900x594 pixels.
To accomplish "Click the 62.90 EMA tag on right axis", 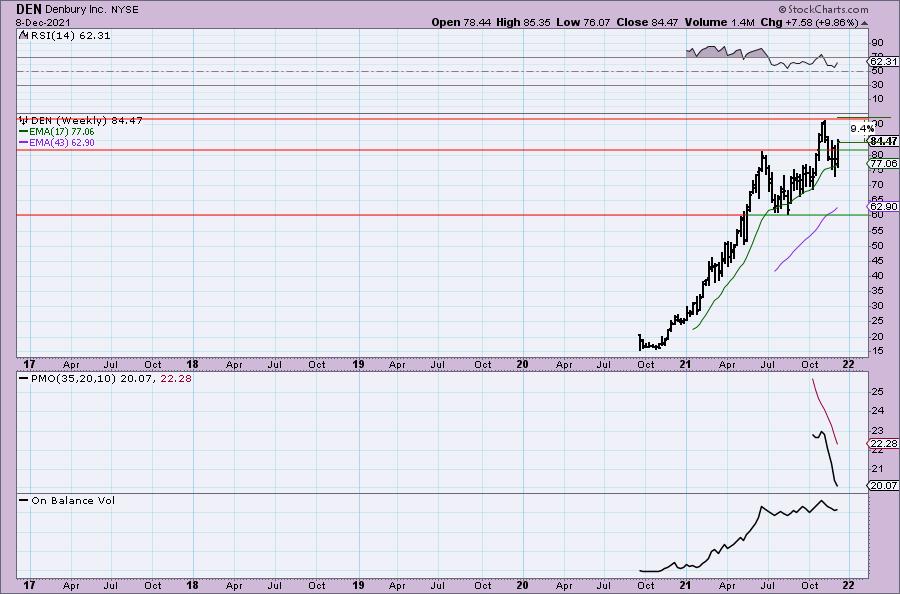I will 883,207.
